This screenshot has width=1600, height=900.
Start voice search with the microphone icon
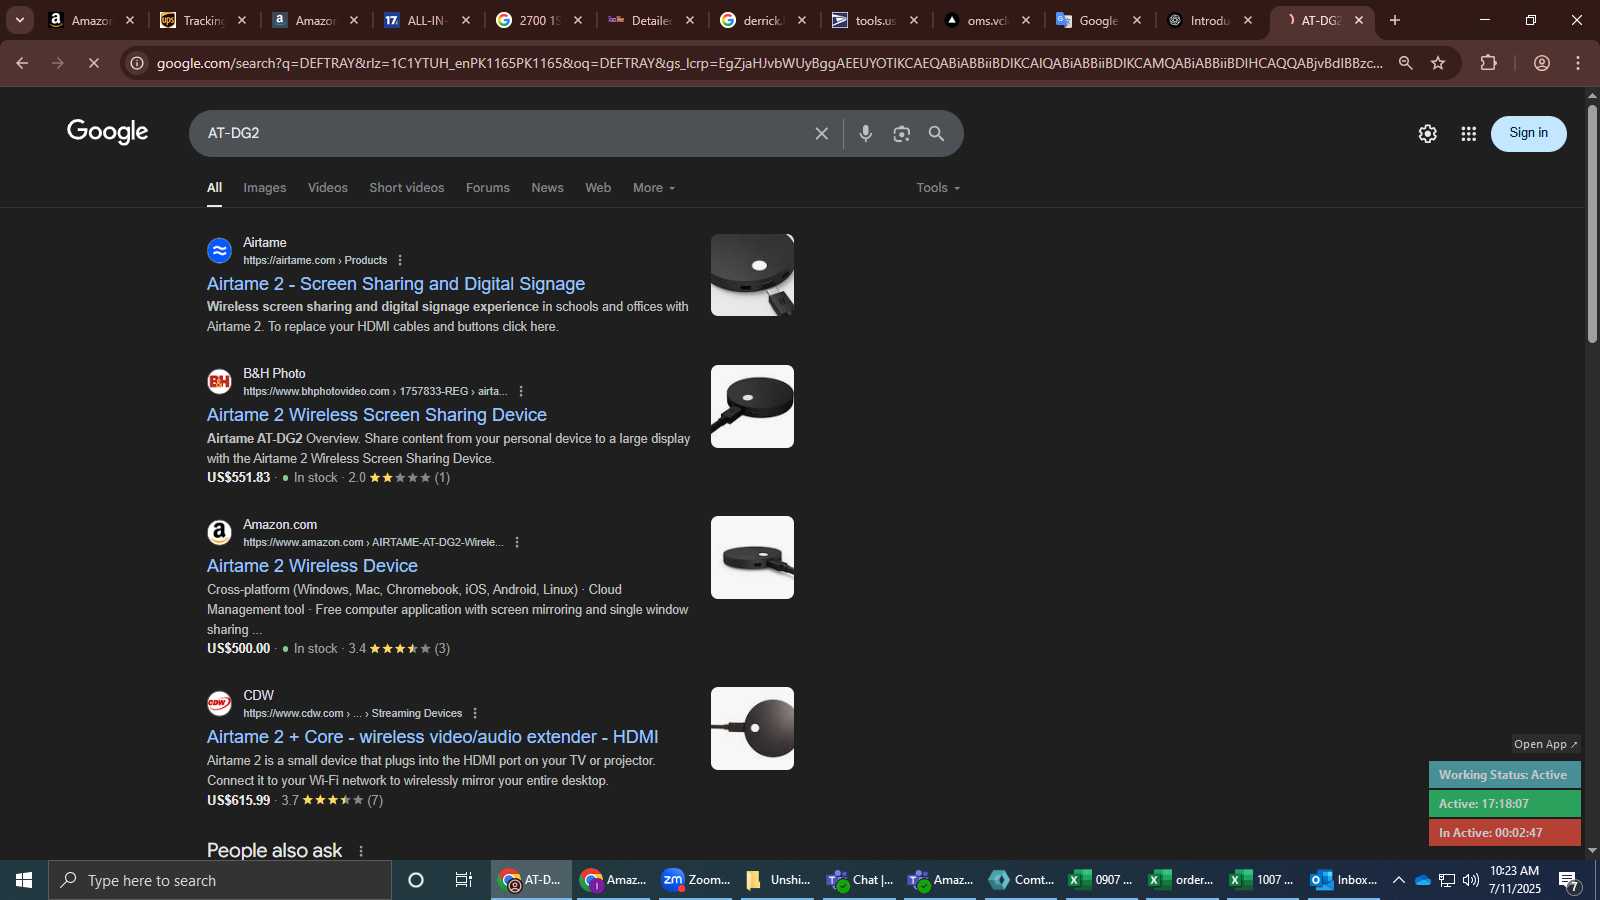tap(866, 133)
